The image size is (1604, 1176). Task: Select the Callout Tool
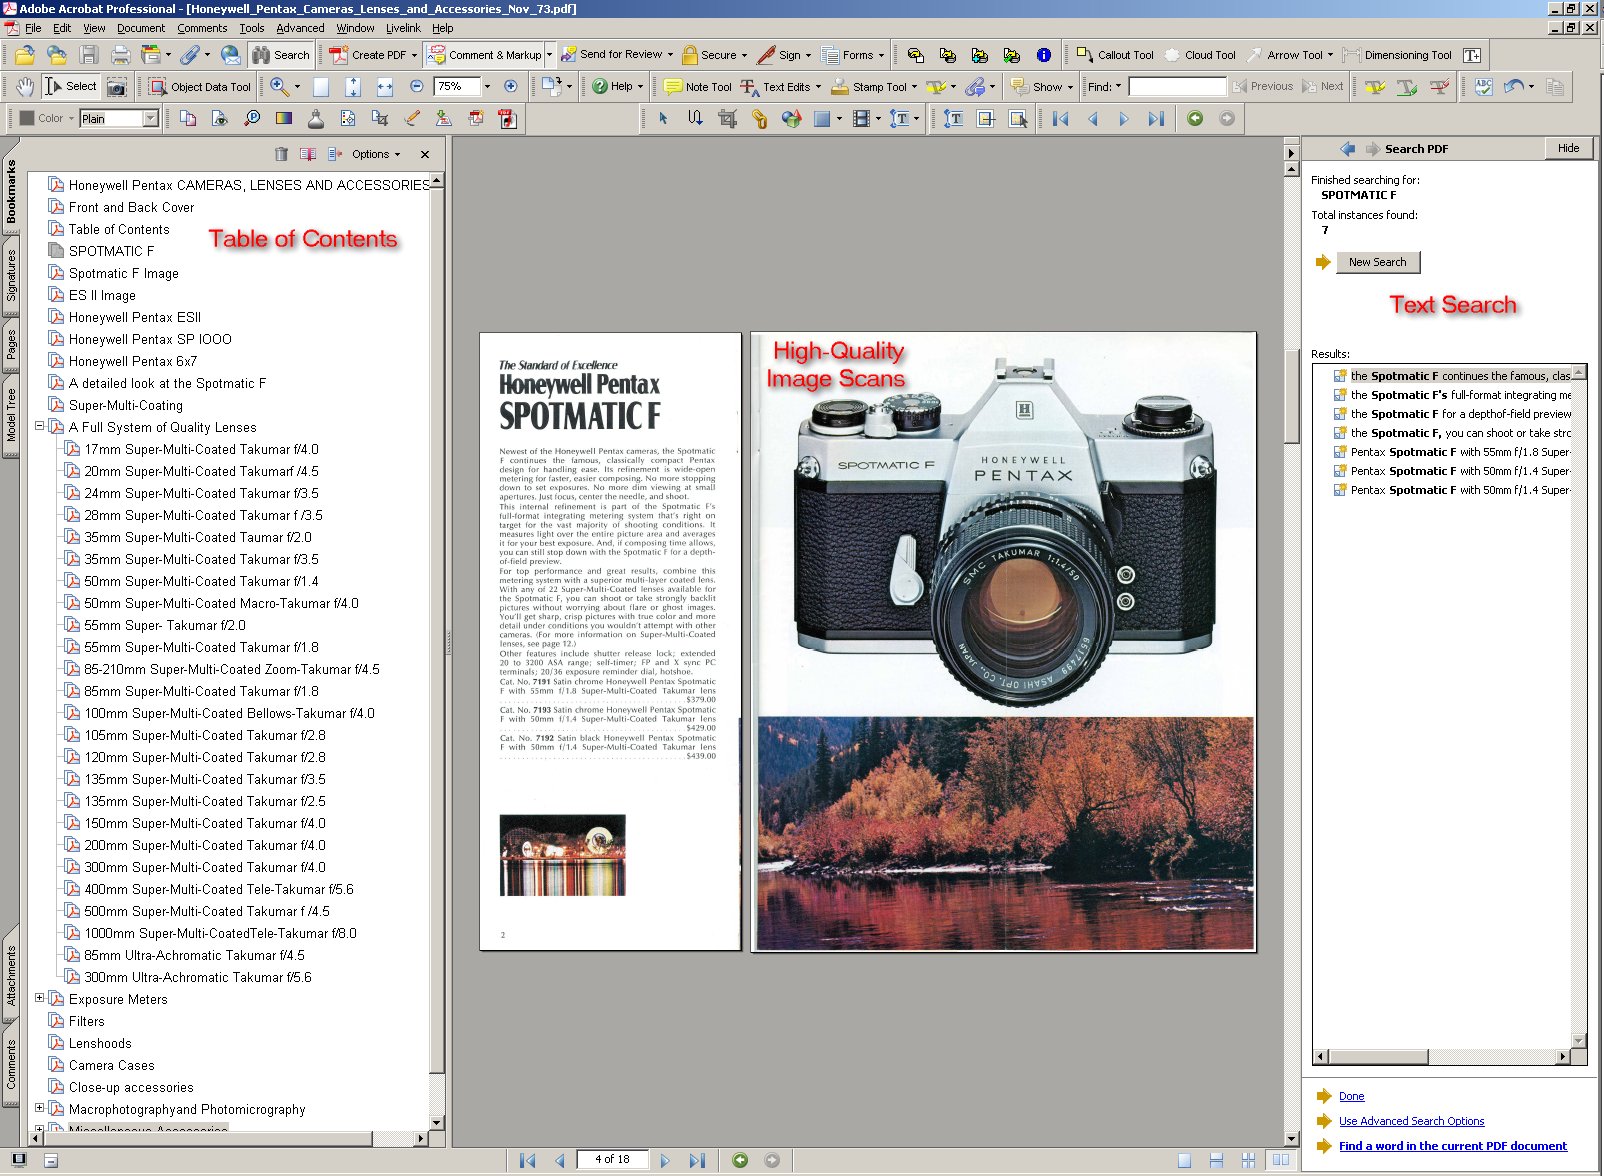(x=1115, y=55)
